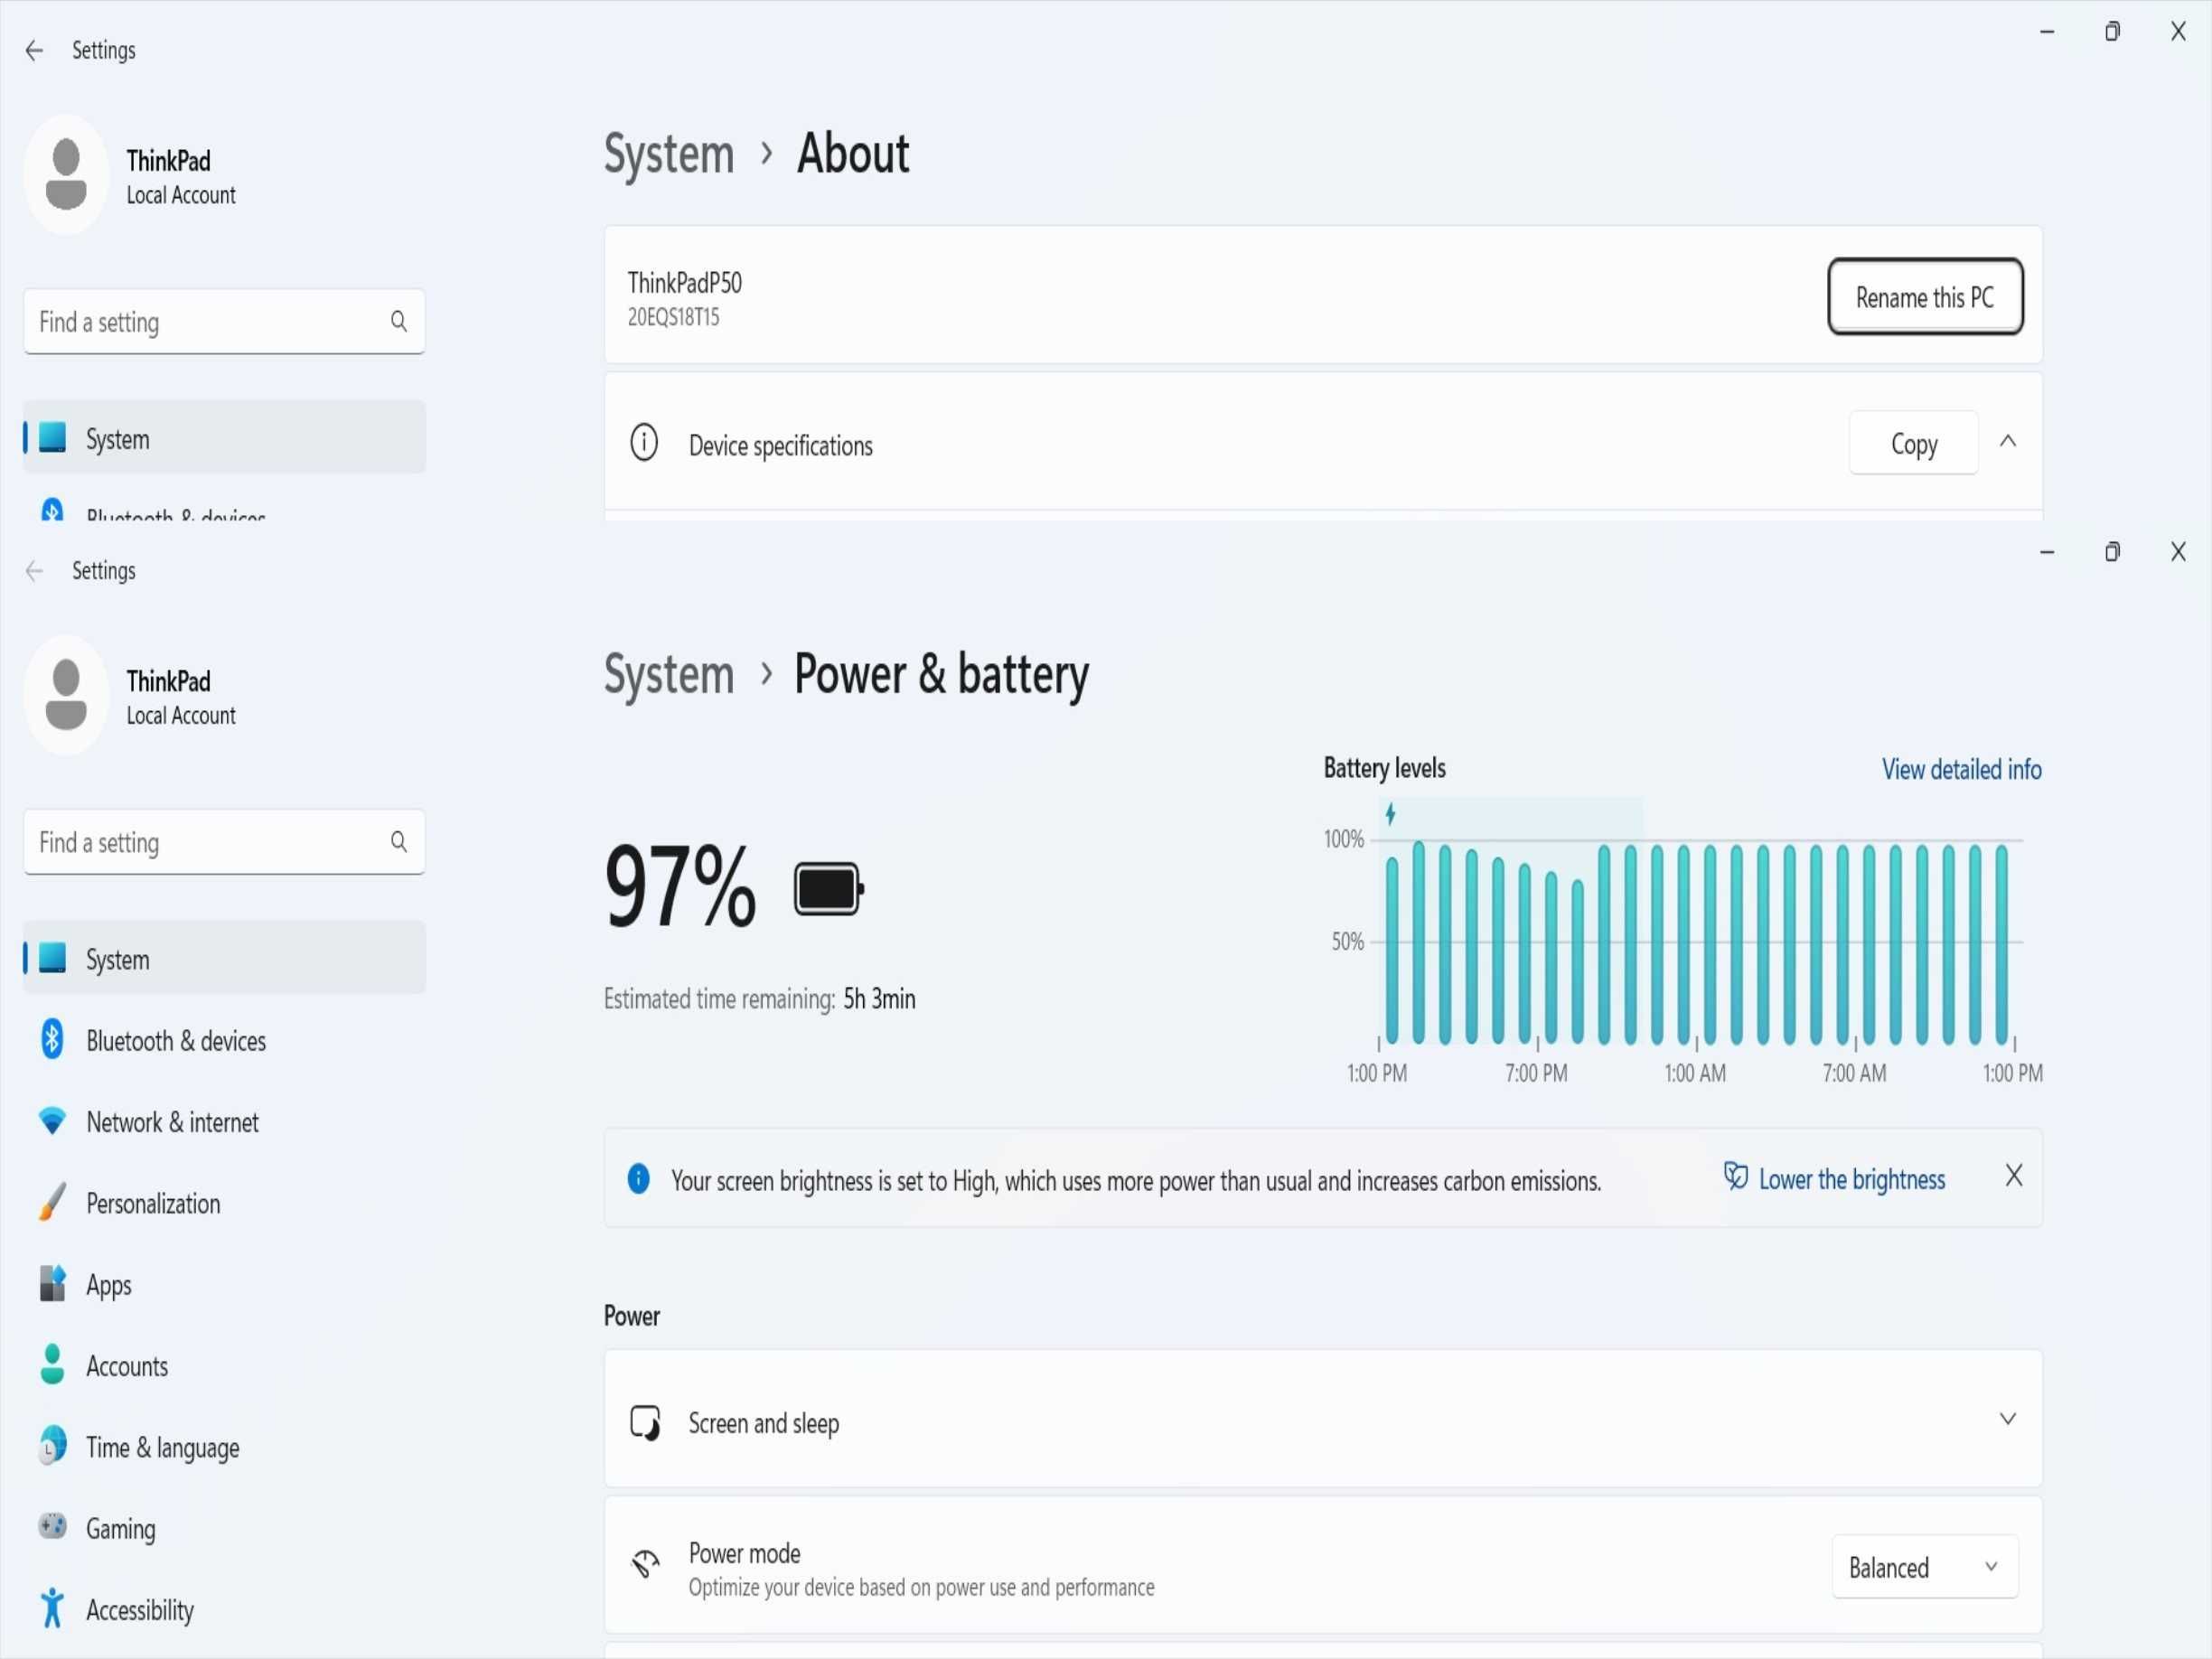The height and width of the screenshot is (1659, 2212).
Task: Open Network & internet settings
Action: coord(224,1122)
